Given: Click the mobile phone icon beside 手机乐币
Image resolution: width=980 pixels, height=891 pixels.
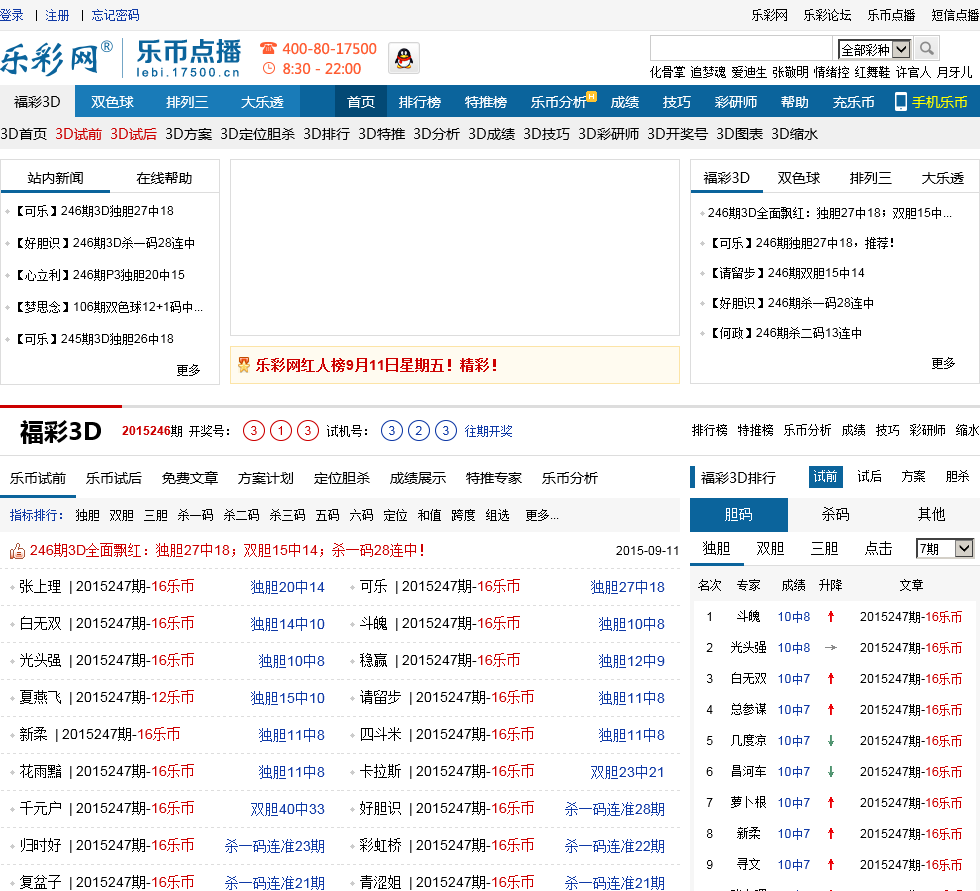Looking at the screenshot, I should point(900,102).
